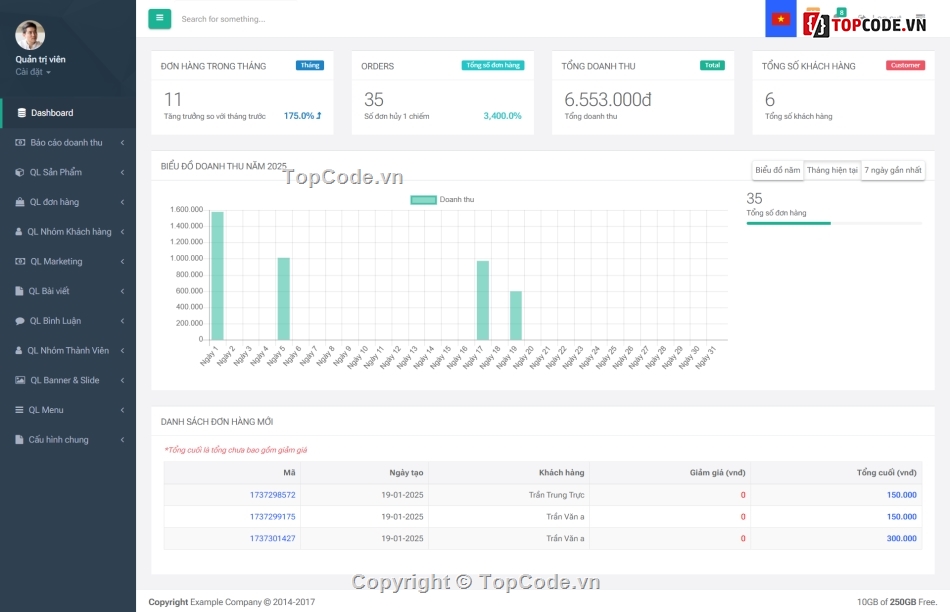Click the Dashboard database icon
The image size is (950, 612).
(21, 113)
